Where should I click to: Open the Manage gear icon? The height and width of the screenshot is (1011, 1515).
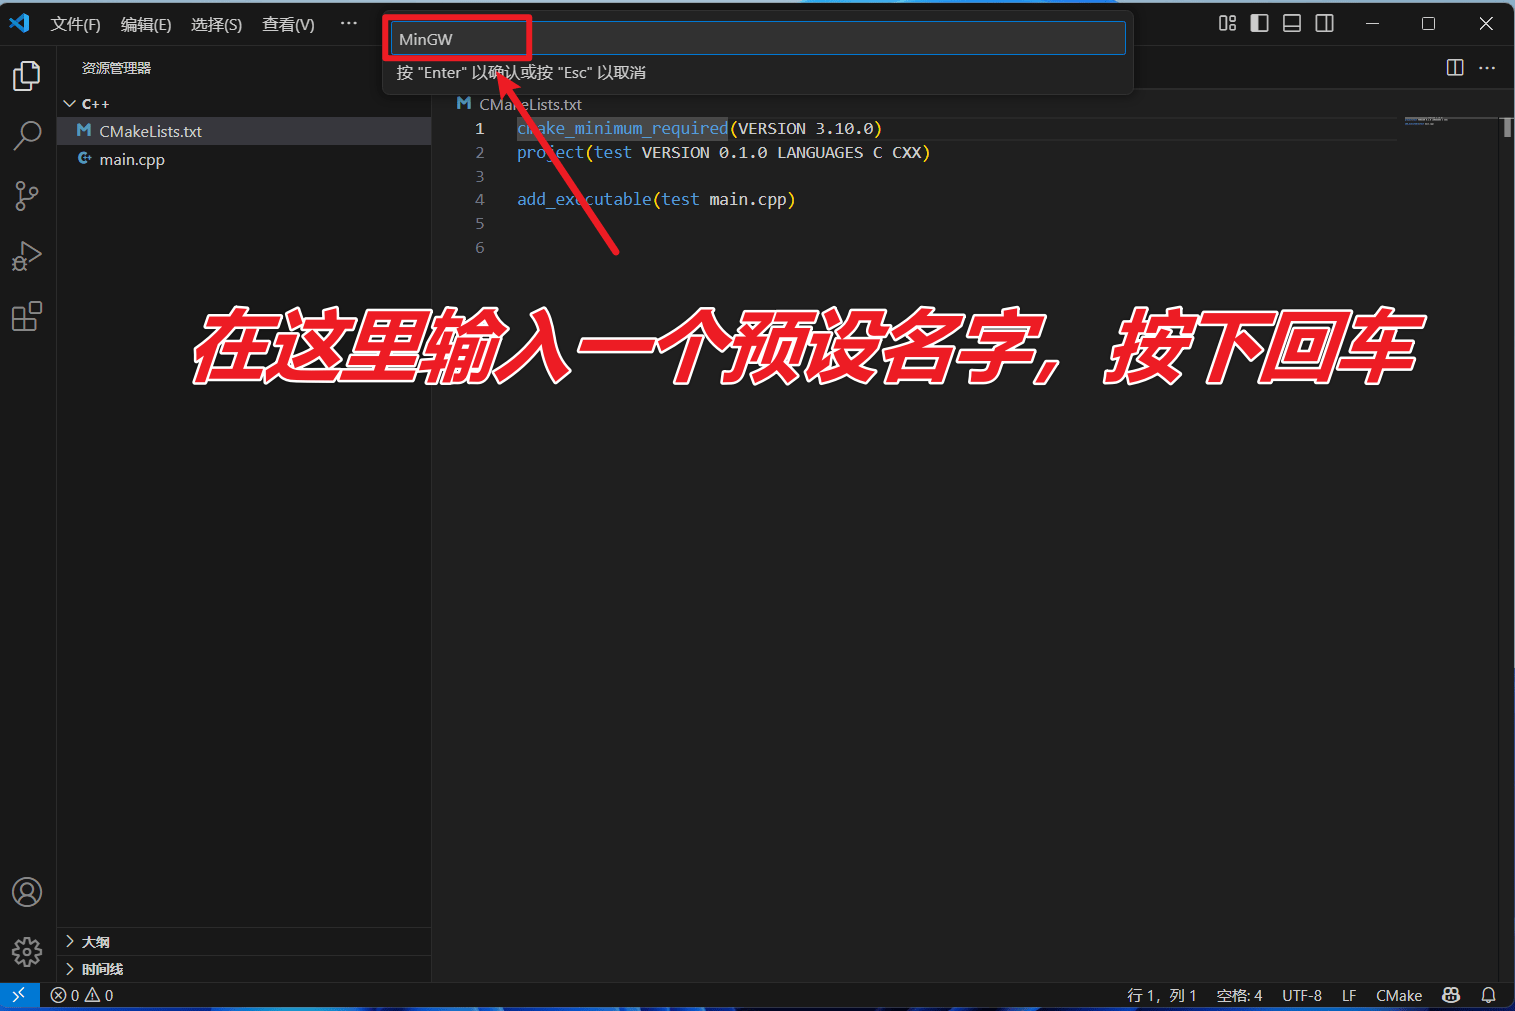[27, 951]
